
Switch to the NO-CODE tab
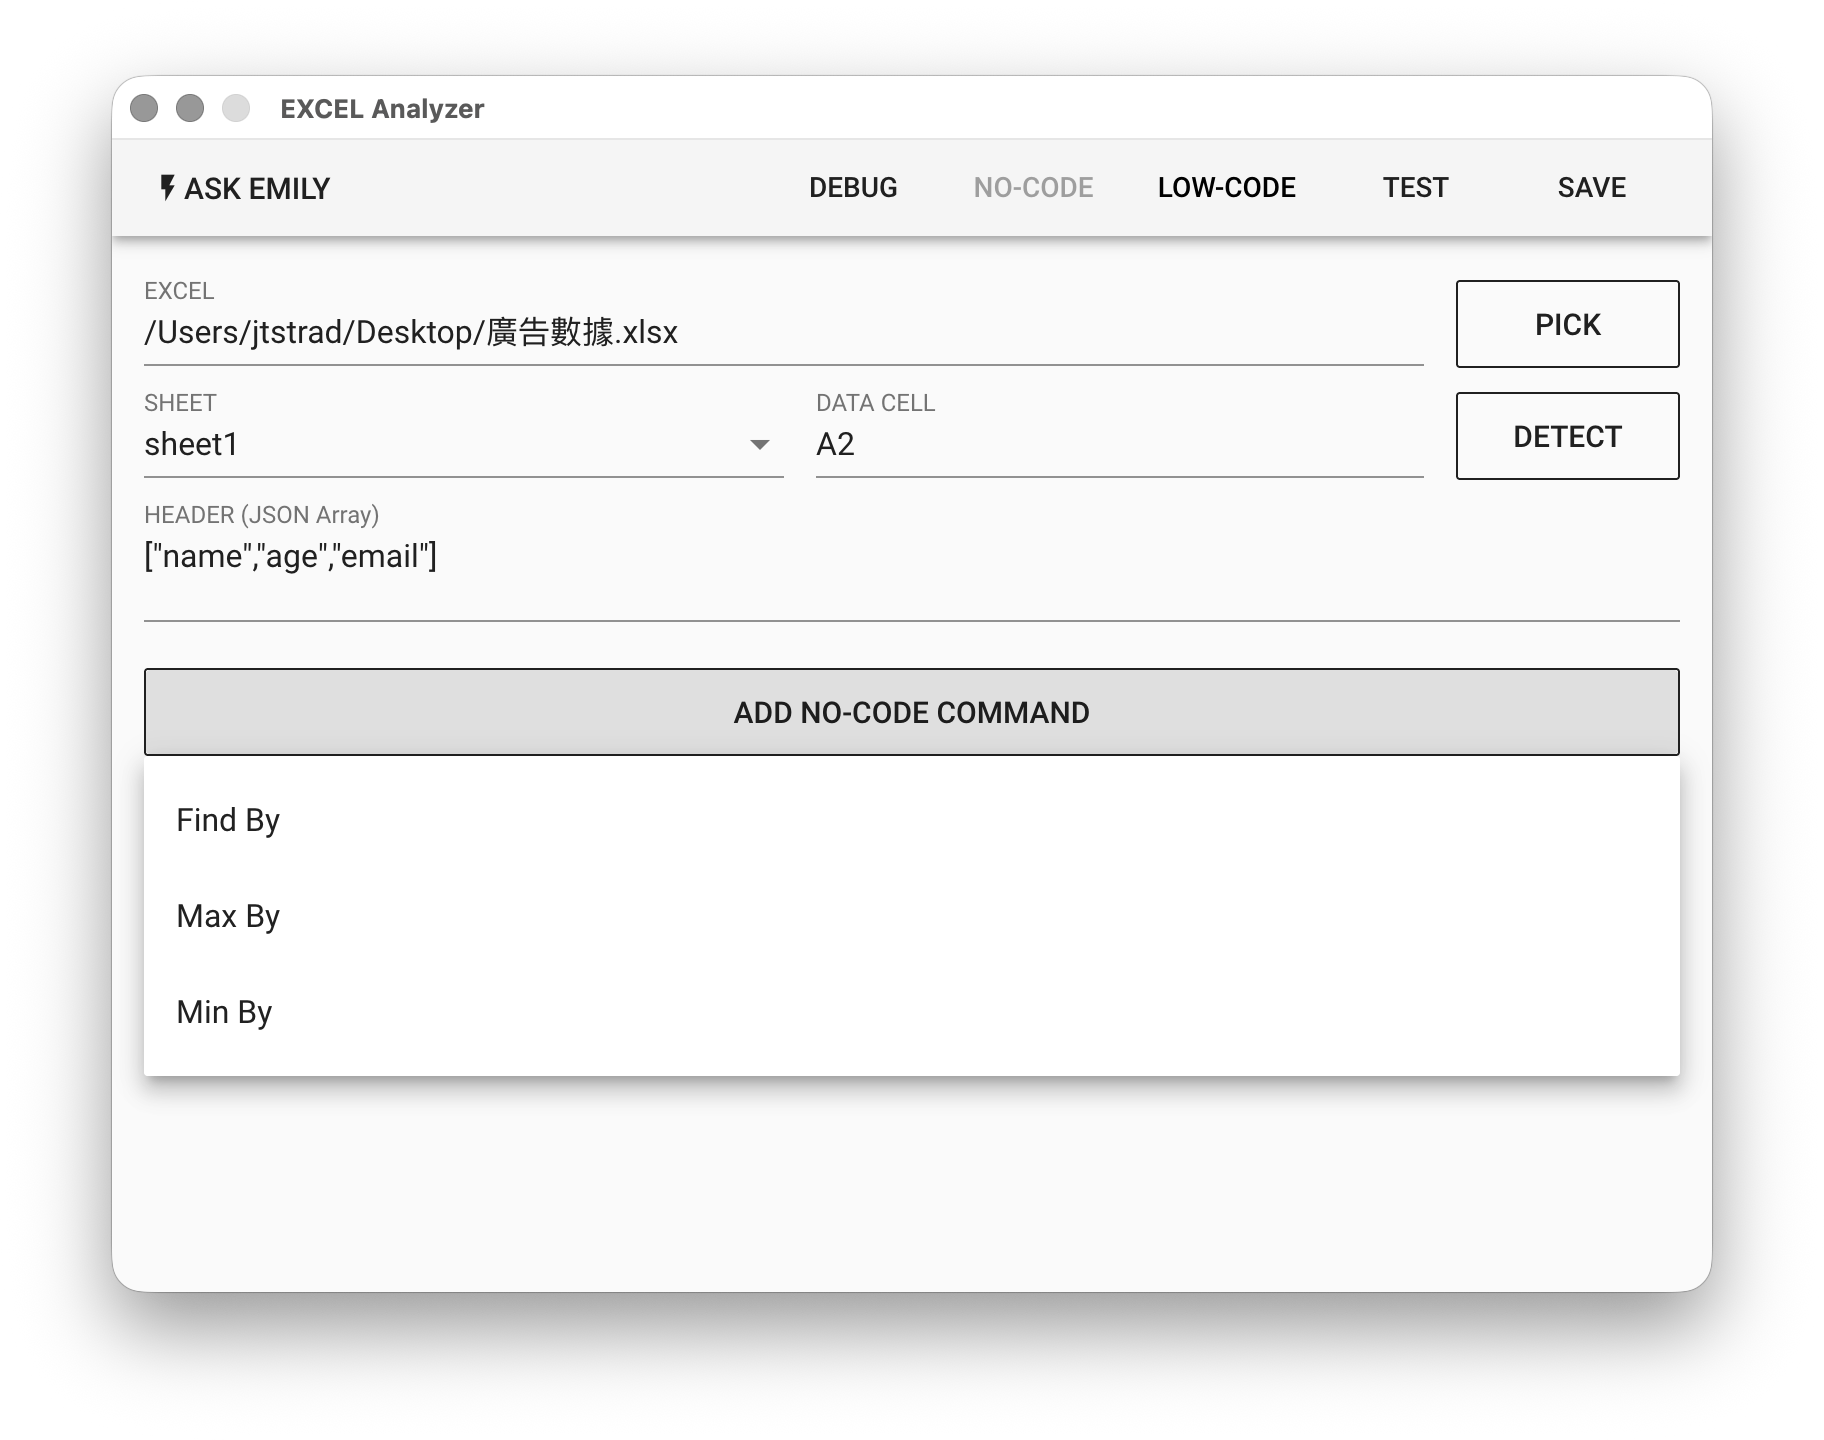point(1033,188)
